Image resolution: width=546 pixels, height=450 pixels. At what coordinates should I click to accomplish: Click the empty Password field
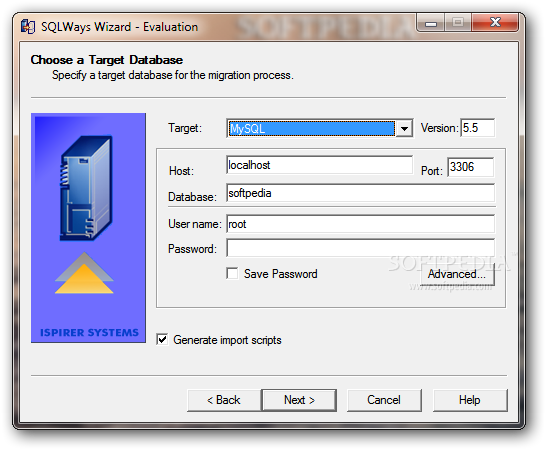point(360,248)
